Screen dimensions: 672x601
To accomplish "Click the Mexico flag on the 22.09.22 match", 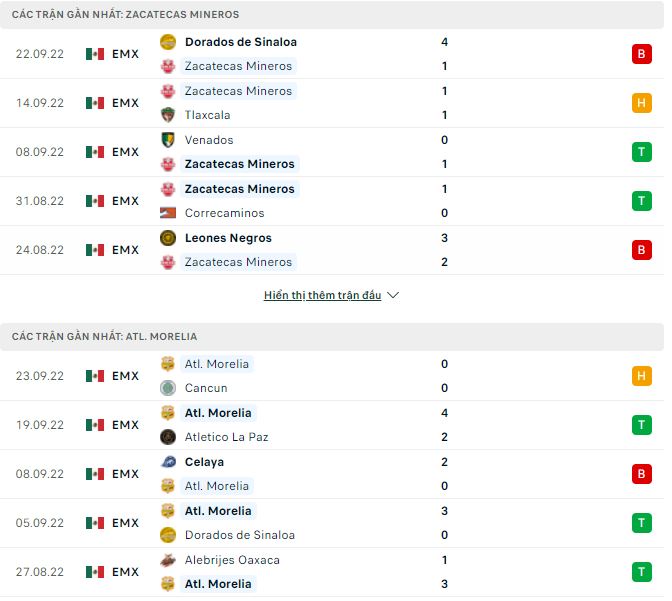I will tap(95, 54).
